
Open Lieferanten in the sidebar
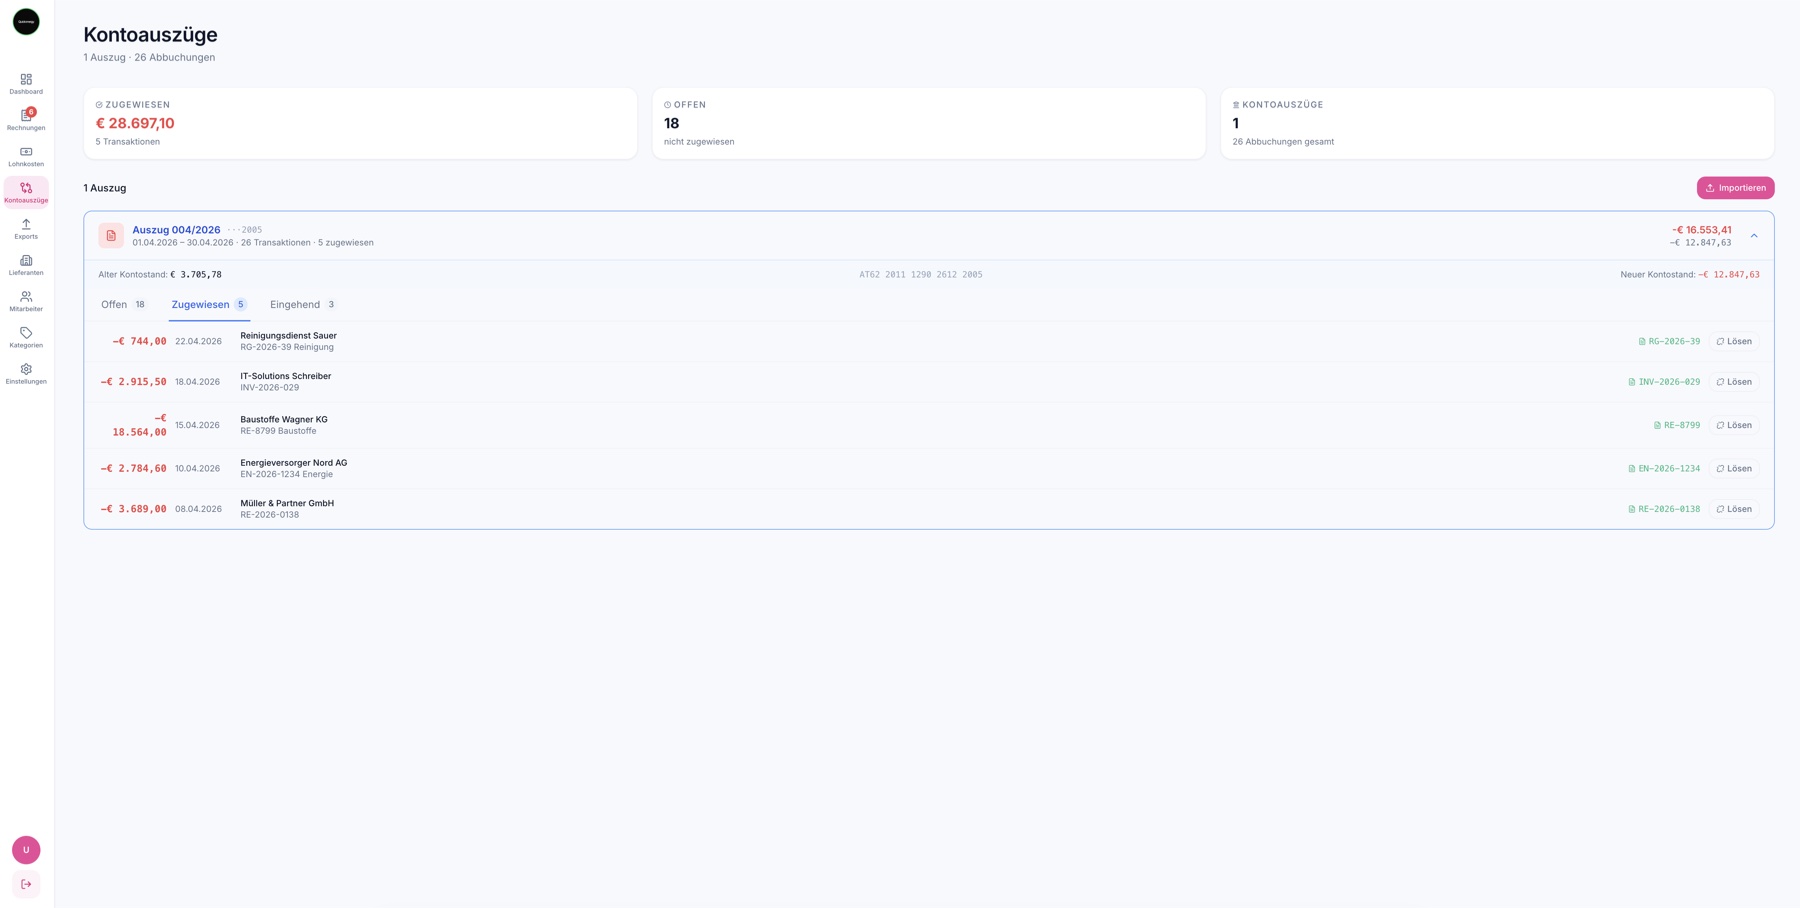coord(26,265)
